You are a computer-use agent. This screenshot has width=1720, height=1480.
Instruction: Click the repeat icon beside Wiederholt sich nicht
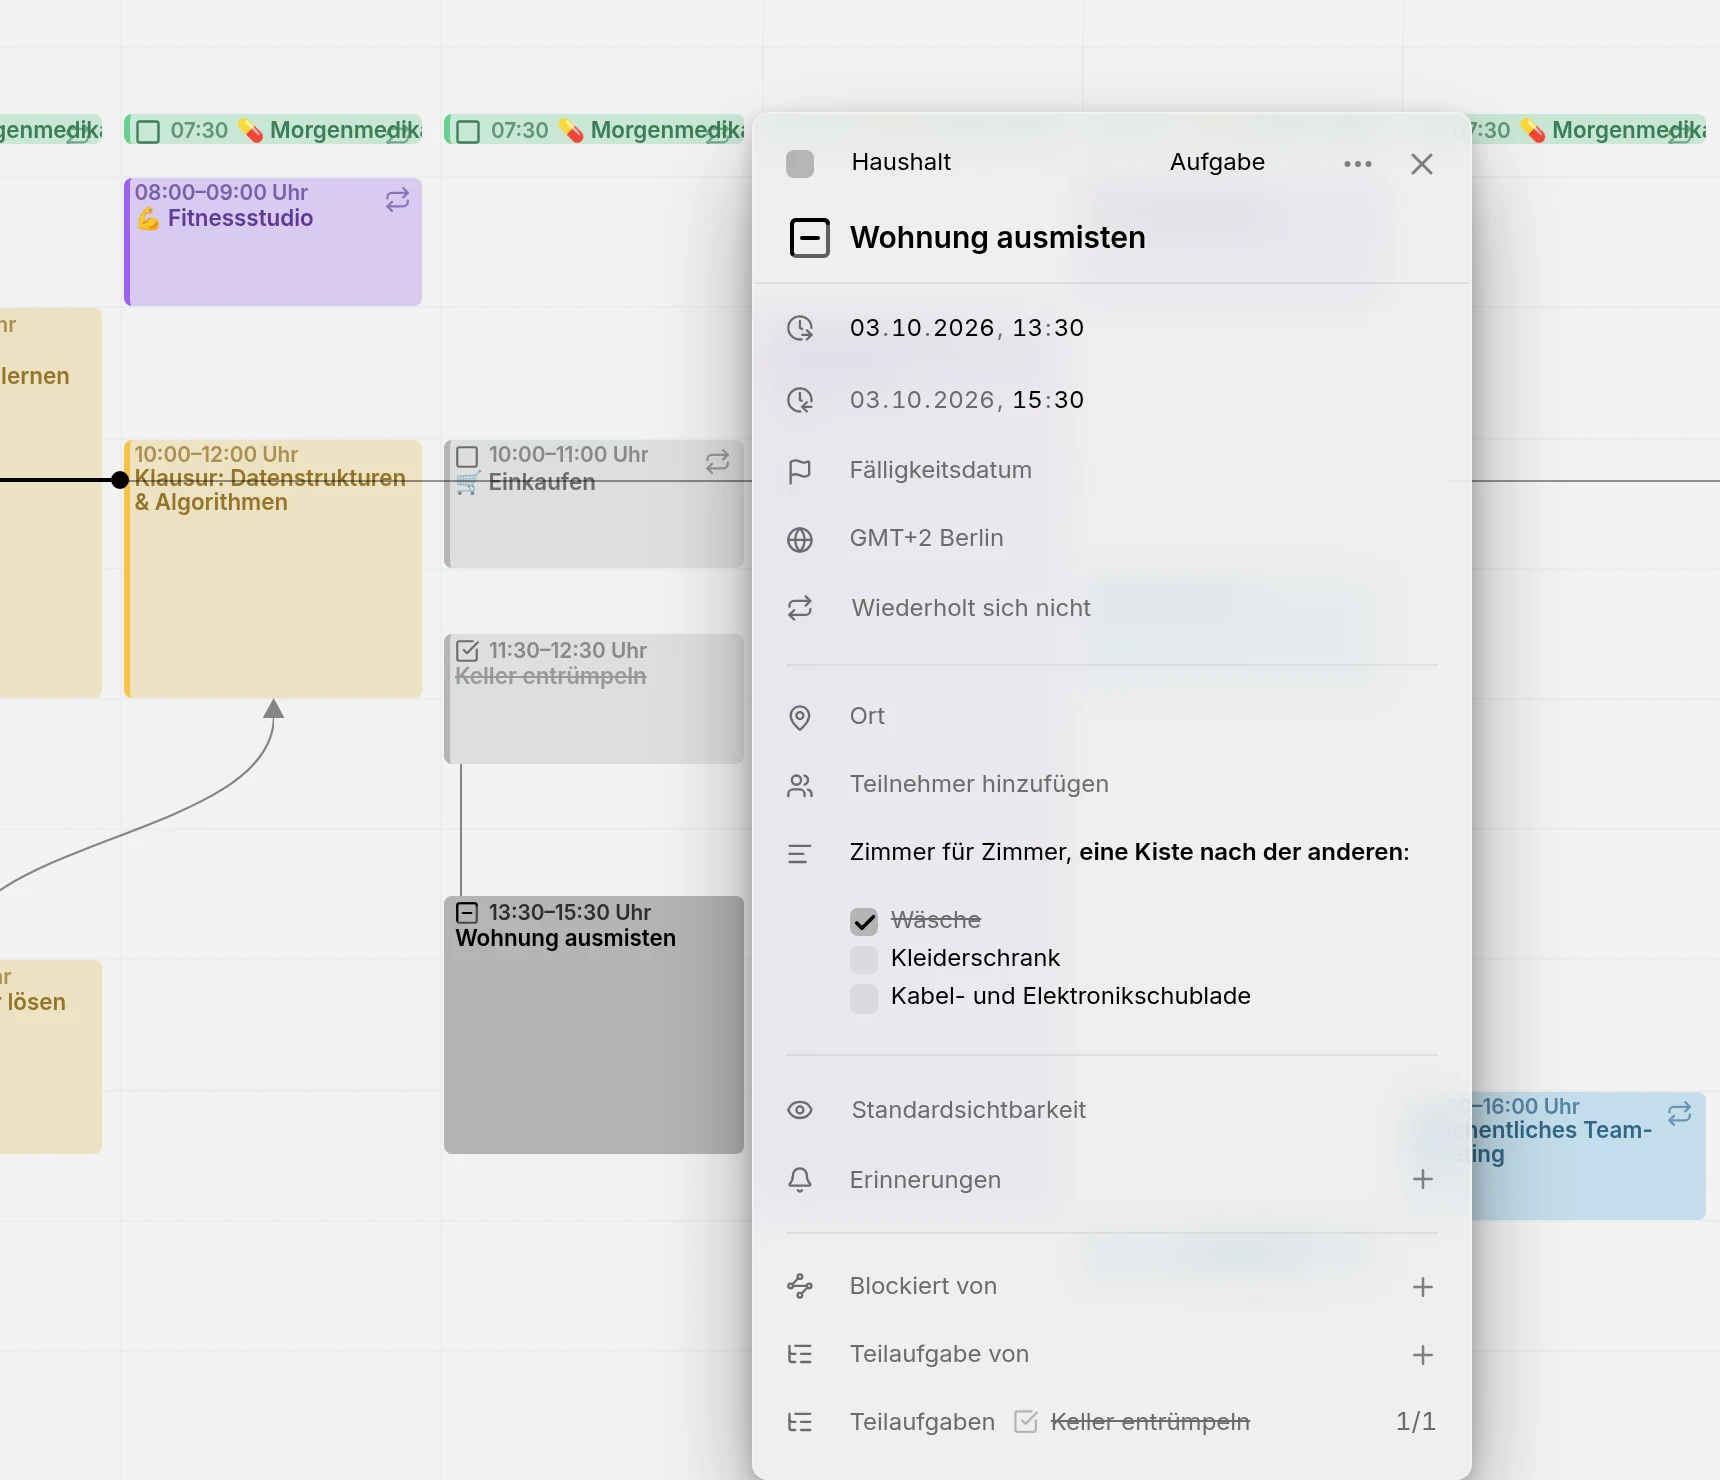(x=800, y=608)
